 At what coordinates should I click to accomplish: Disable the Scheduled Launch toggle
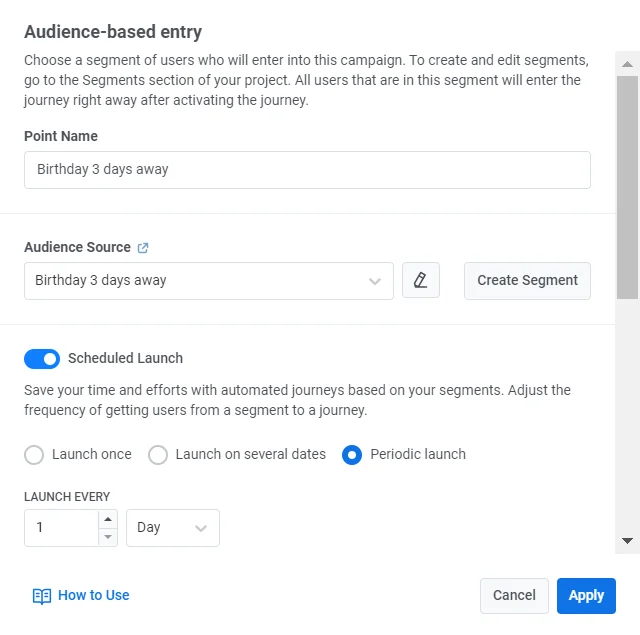click(x=42, y=358)
